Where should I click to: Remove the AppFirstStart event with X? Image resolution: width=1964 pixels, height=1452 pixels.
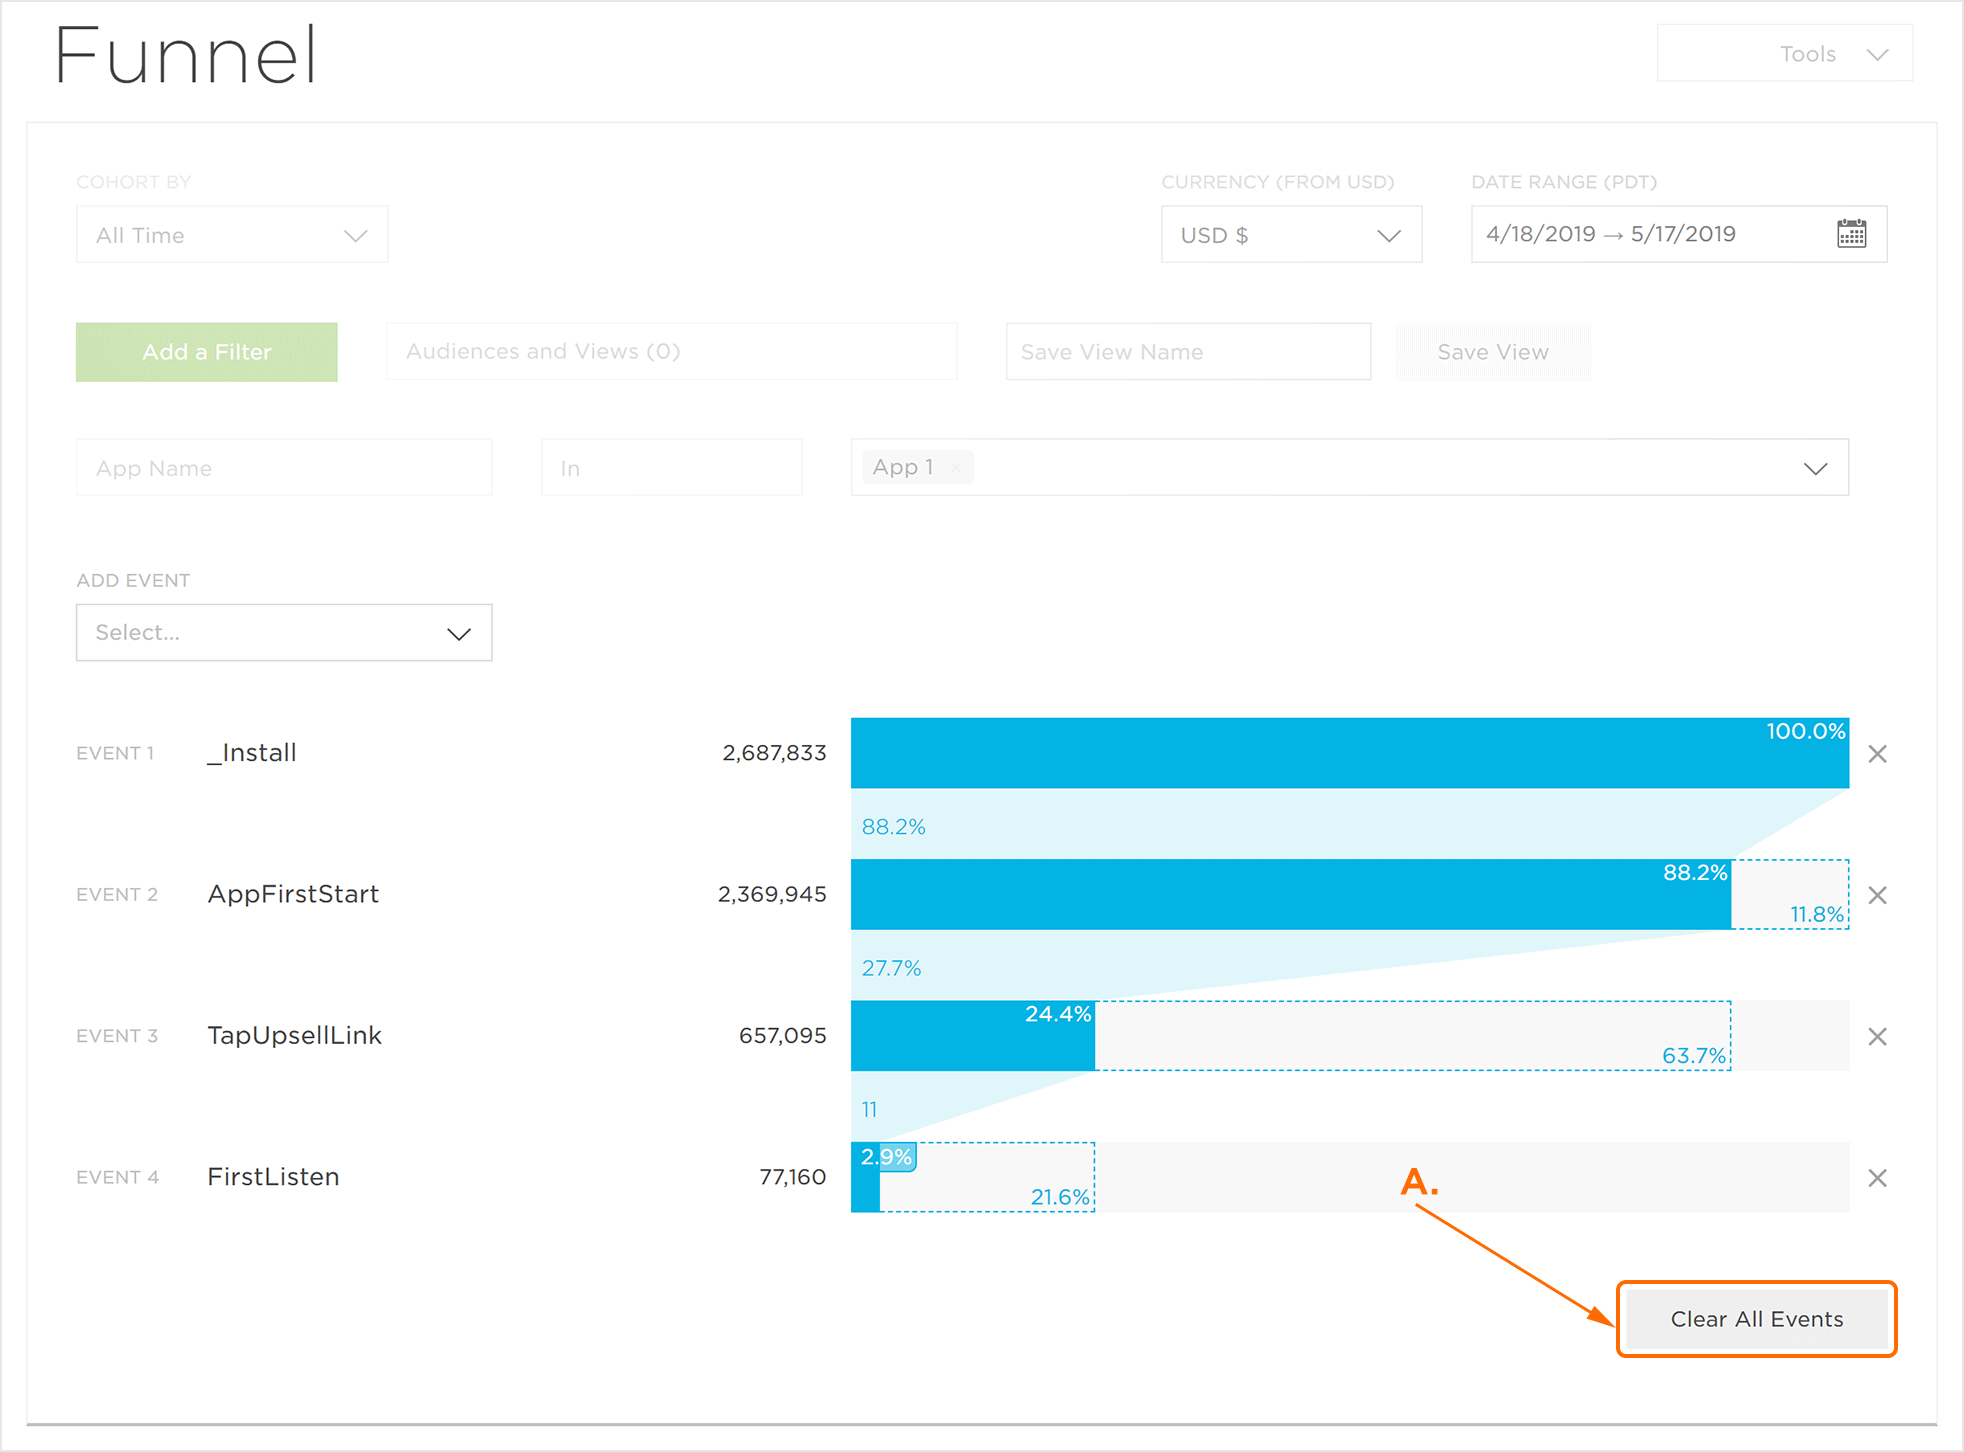click(x=1877, y=895)
